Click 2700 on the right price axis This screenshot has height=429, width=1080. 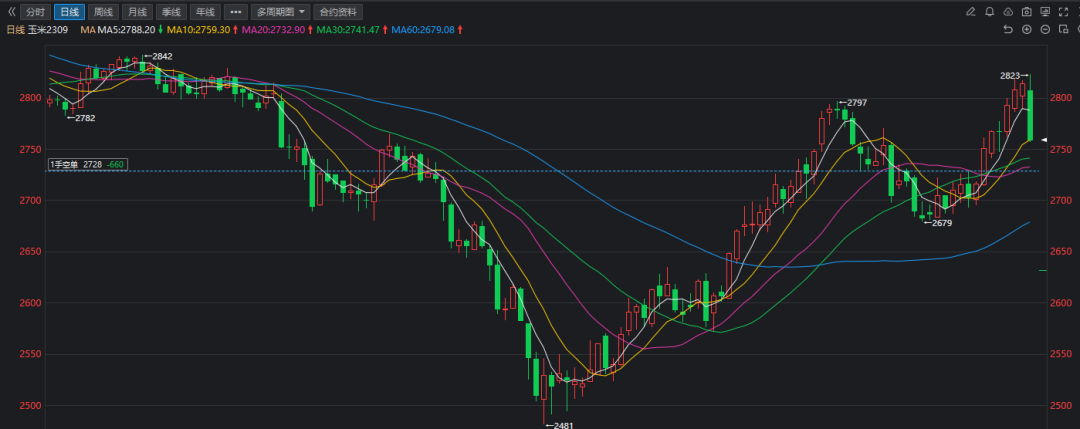[x=1062, y=200]
